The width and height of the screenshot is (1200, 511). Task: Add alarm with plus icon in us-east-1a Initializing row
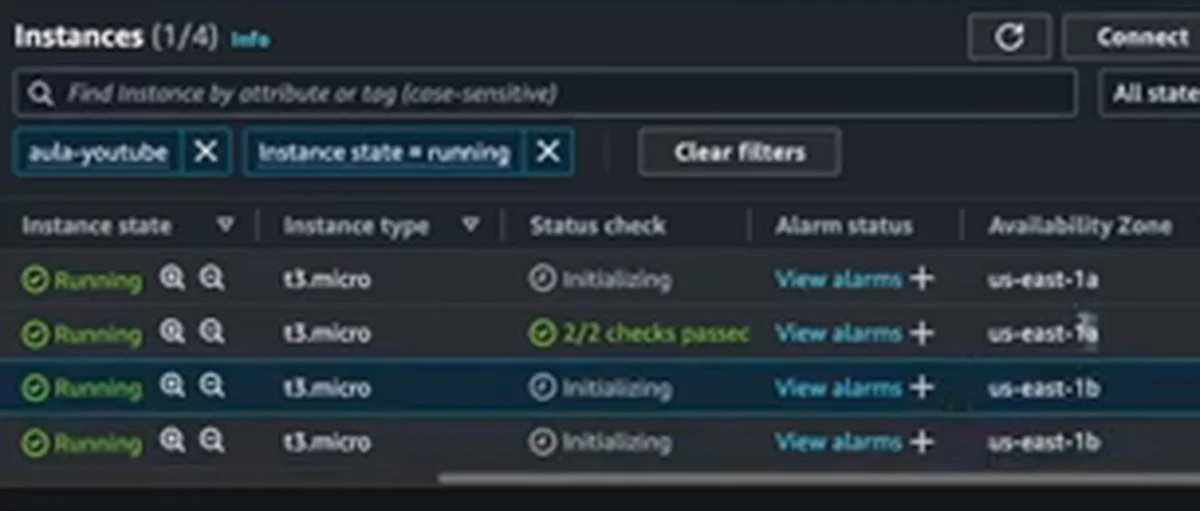[921, 279]
